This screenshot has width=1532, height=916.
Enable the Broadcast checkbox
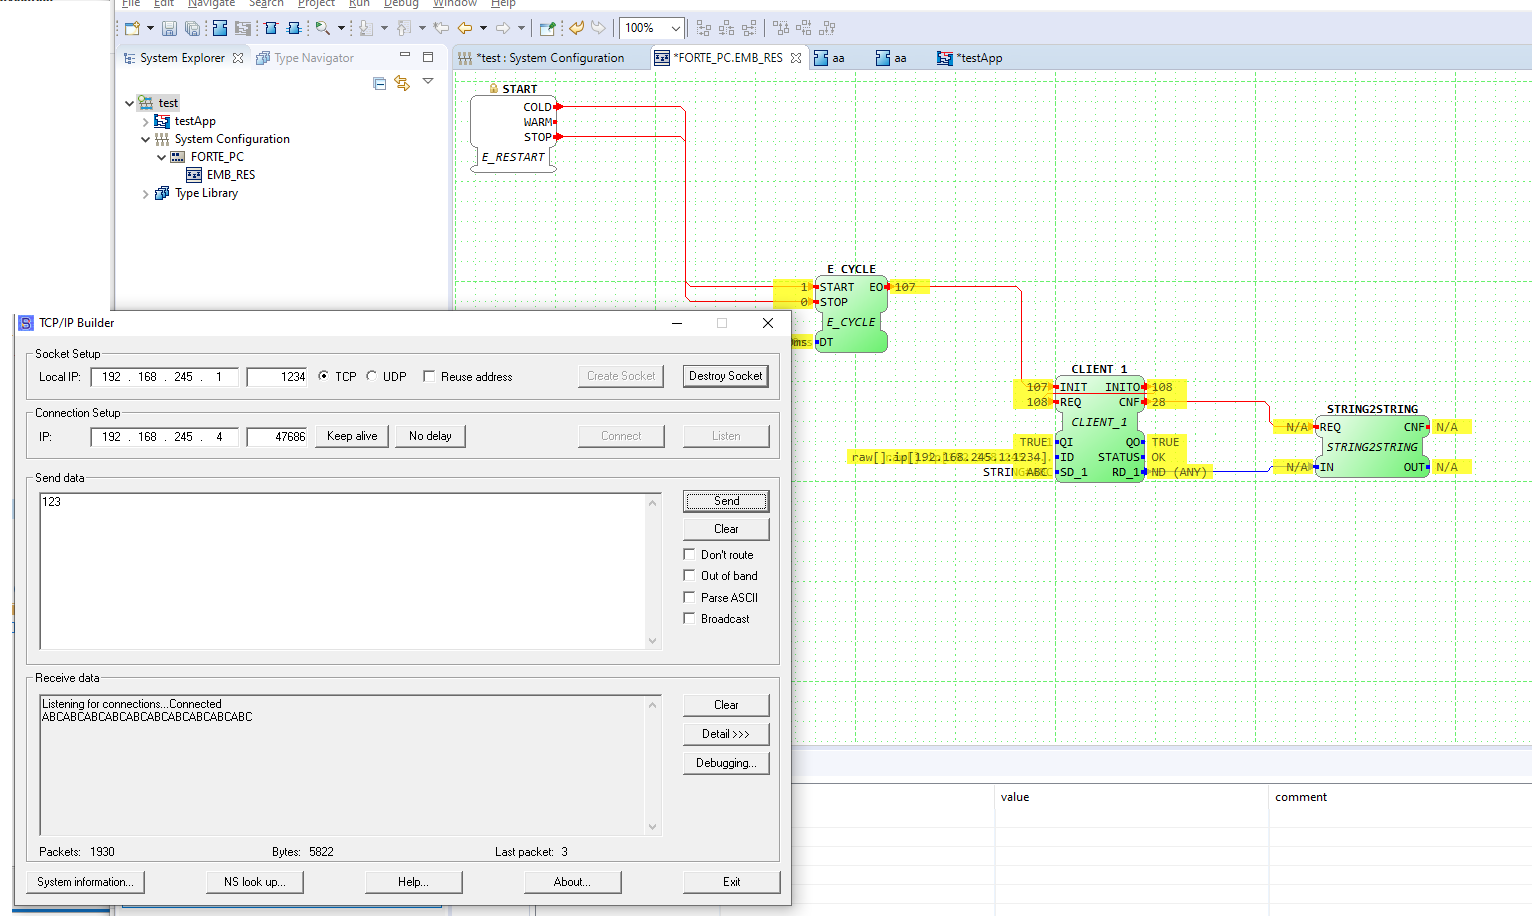click(x=689, y=618)
